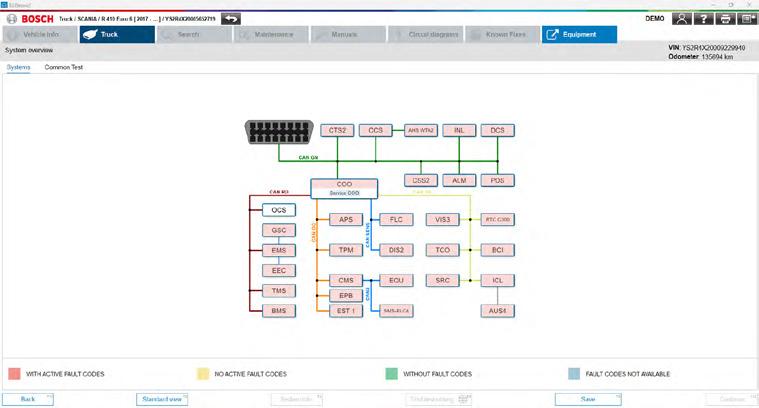Select the Truck tab
The width and height of the screenshot is (759, 408).
(x=117, y=34)
